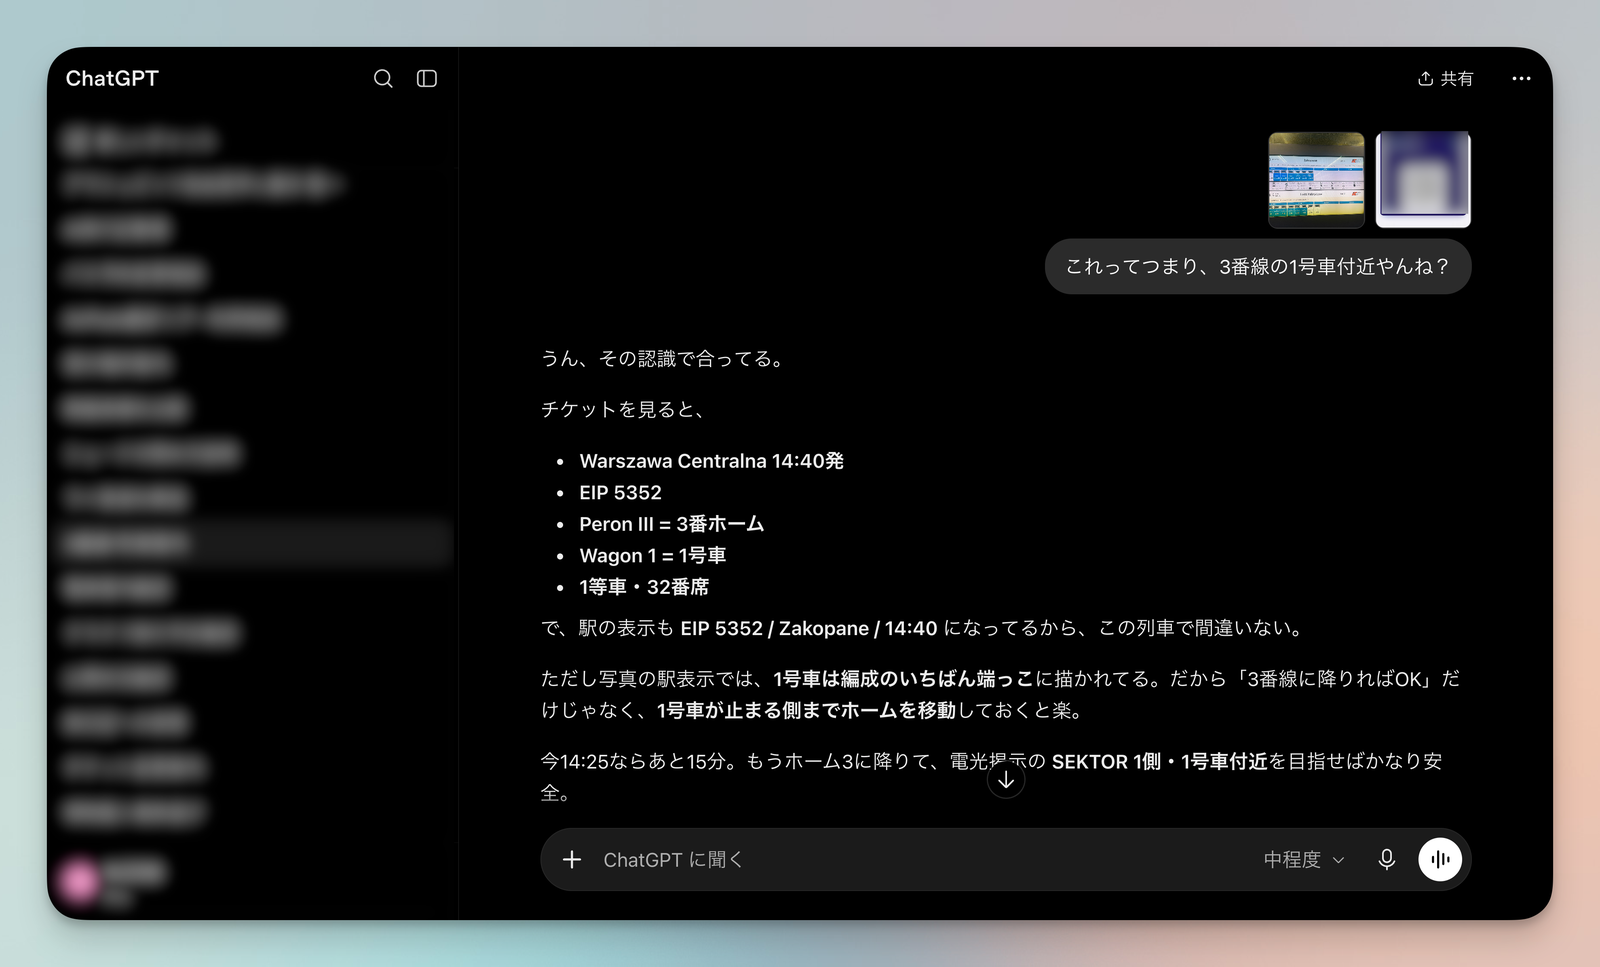This screenshot has height=967, width=1600.
Task: Select the user message about 3番線の1号車付近
Action: (x=1258, y=267)
